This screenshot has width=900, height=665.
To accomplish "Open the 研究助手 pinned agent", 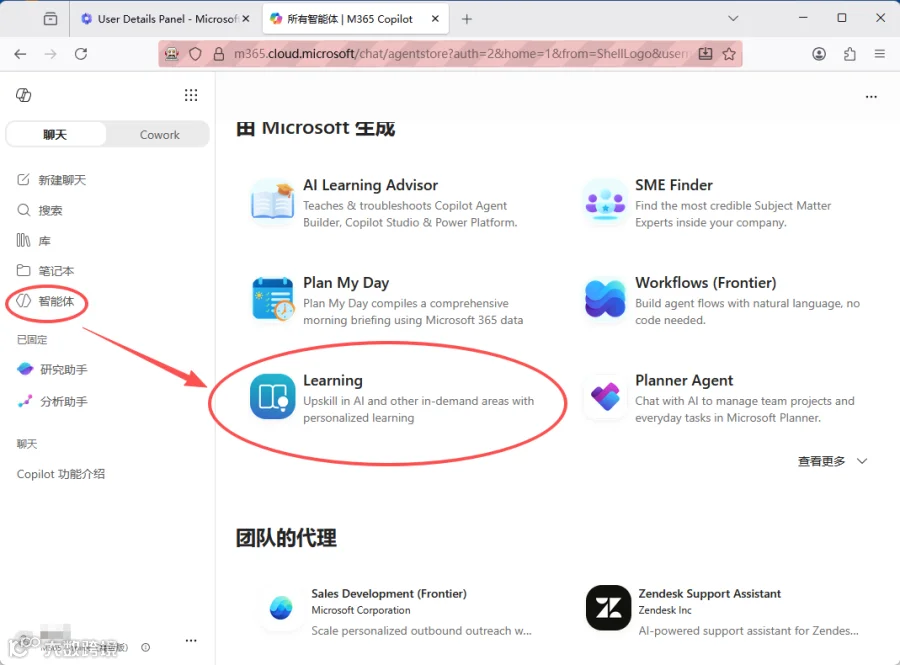I will pyautogui.click(x=64, y=369).
